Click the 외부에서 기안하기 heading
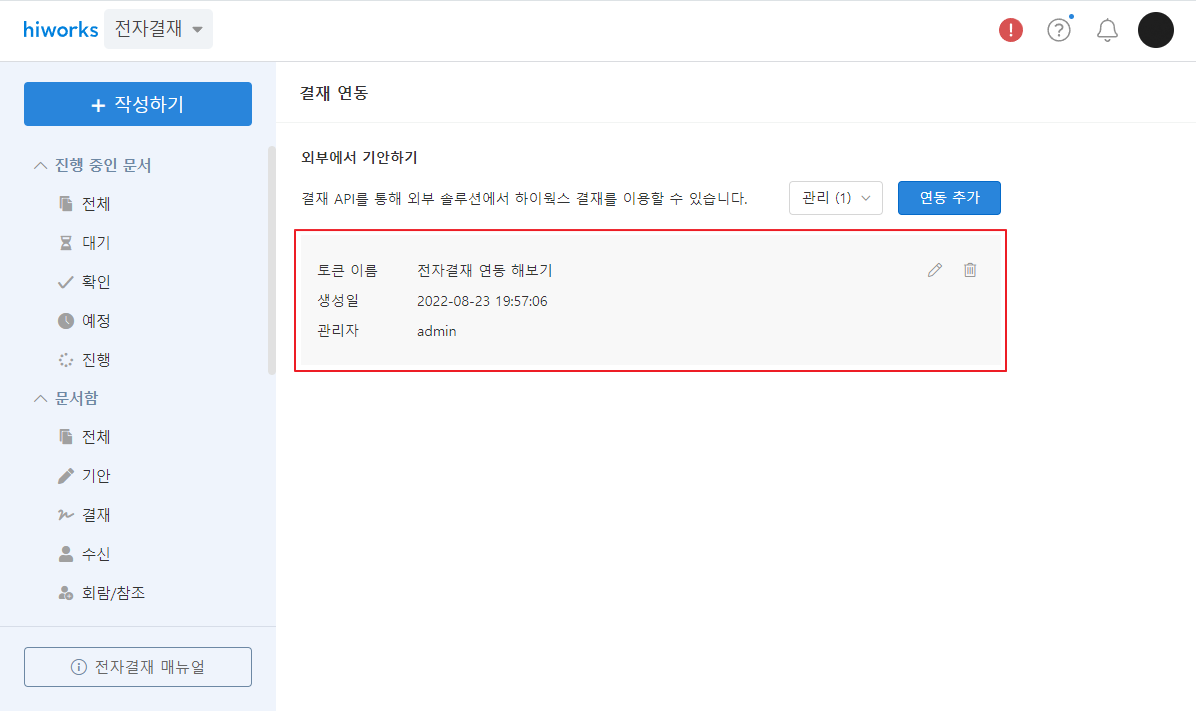This screenshot has width=1196, height=711. click(359, 158)
